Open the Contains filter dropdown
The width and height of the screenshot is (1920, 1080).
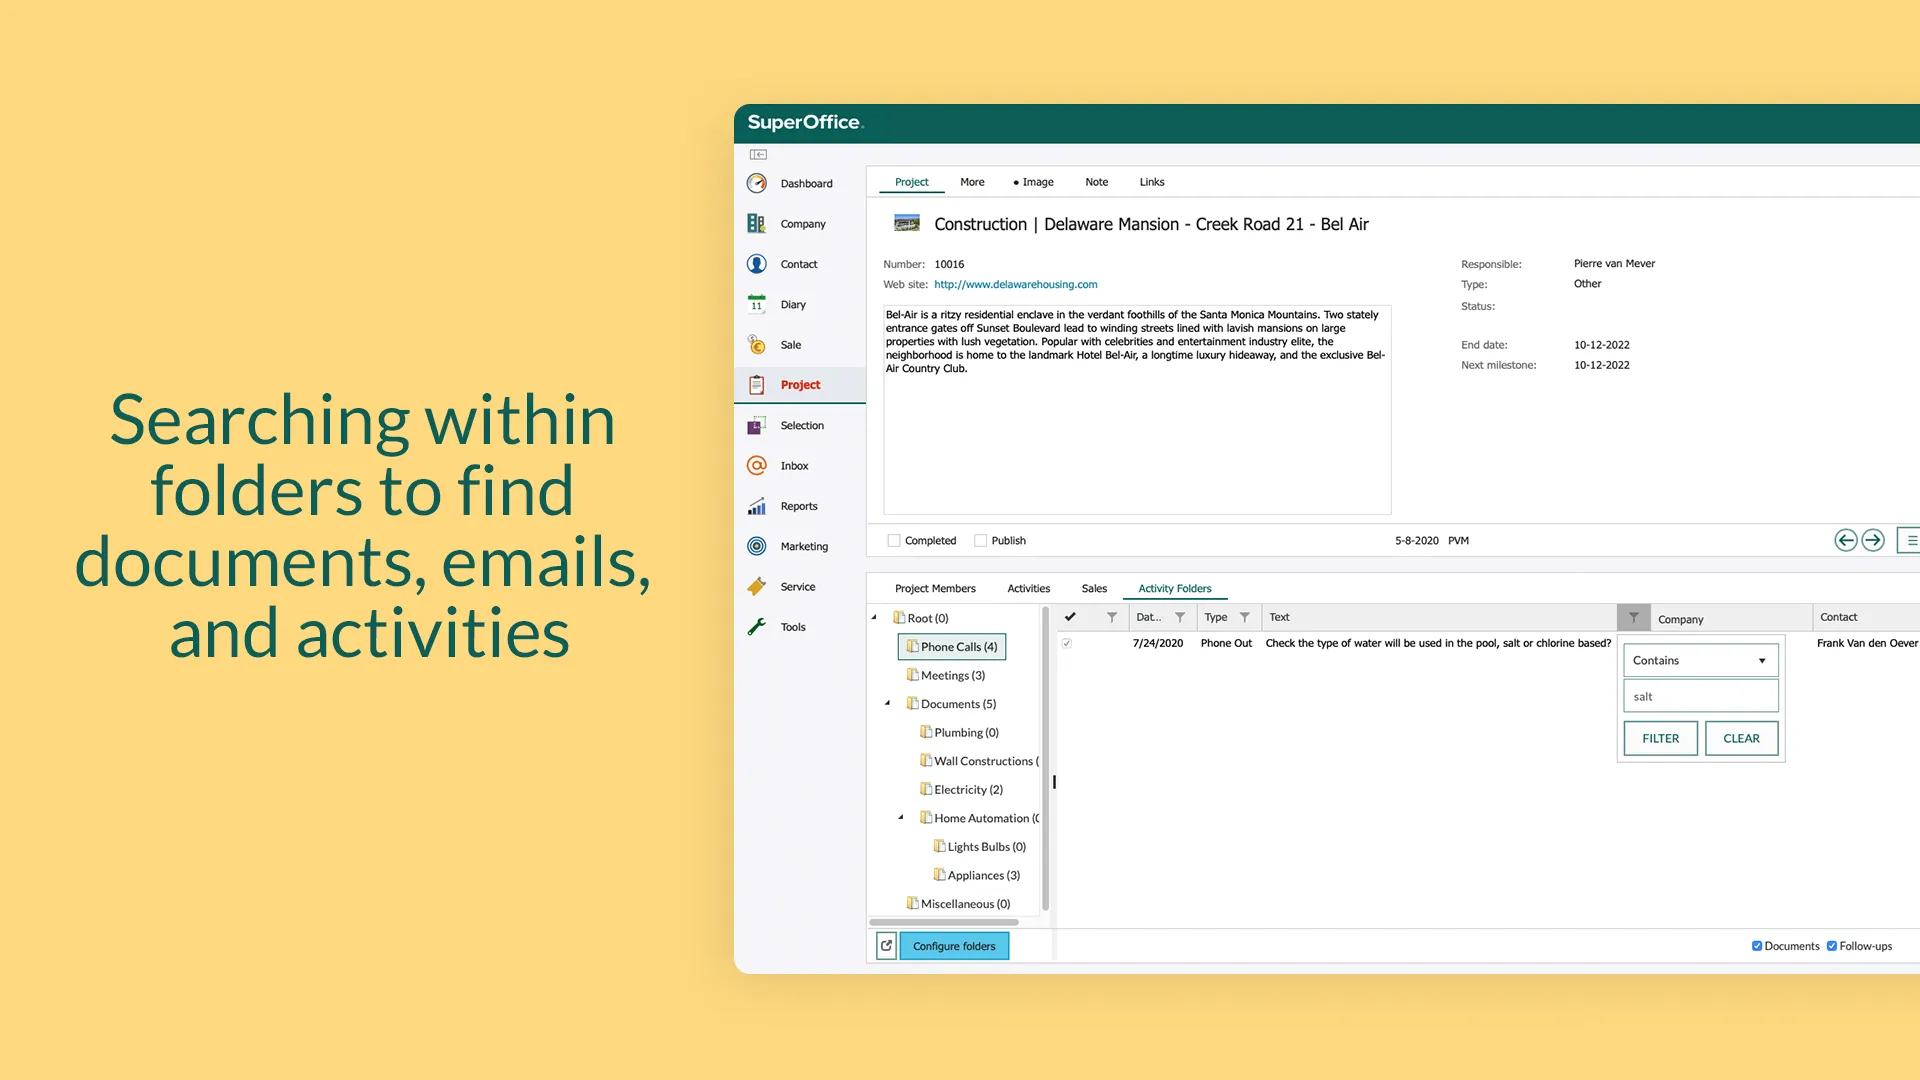click(1700, 661)
